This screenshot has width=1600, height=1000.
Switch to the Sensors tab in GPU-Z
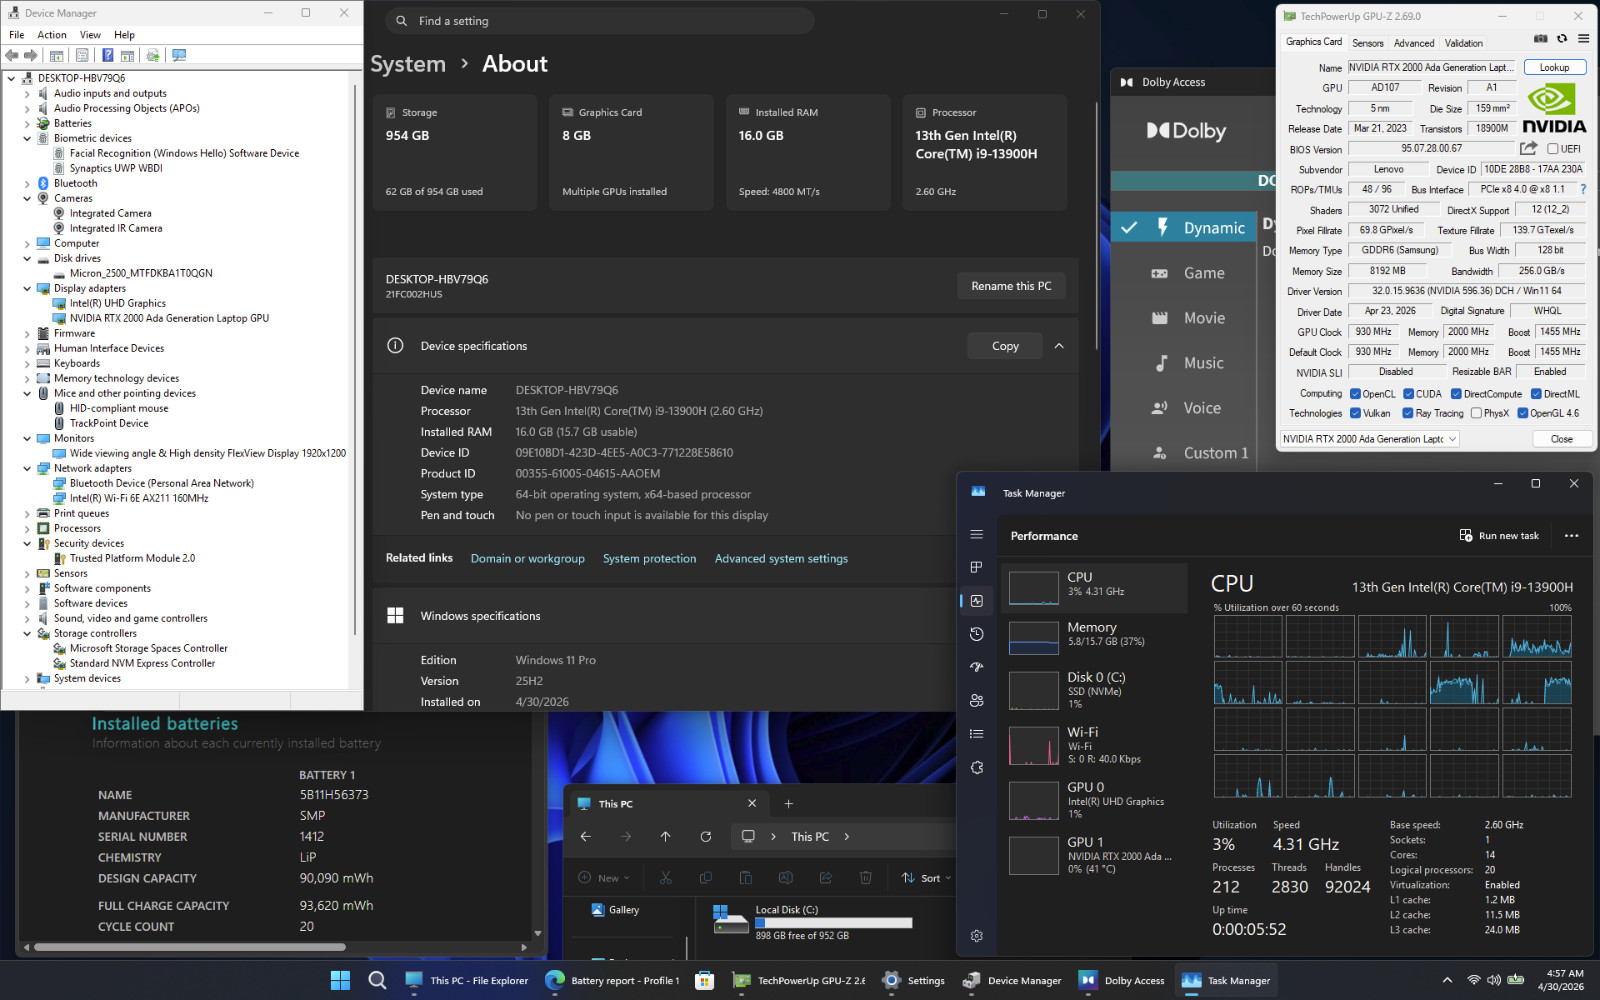[1367, 43]
